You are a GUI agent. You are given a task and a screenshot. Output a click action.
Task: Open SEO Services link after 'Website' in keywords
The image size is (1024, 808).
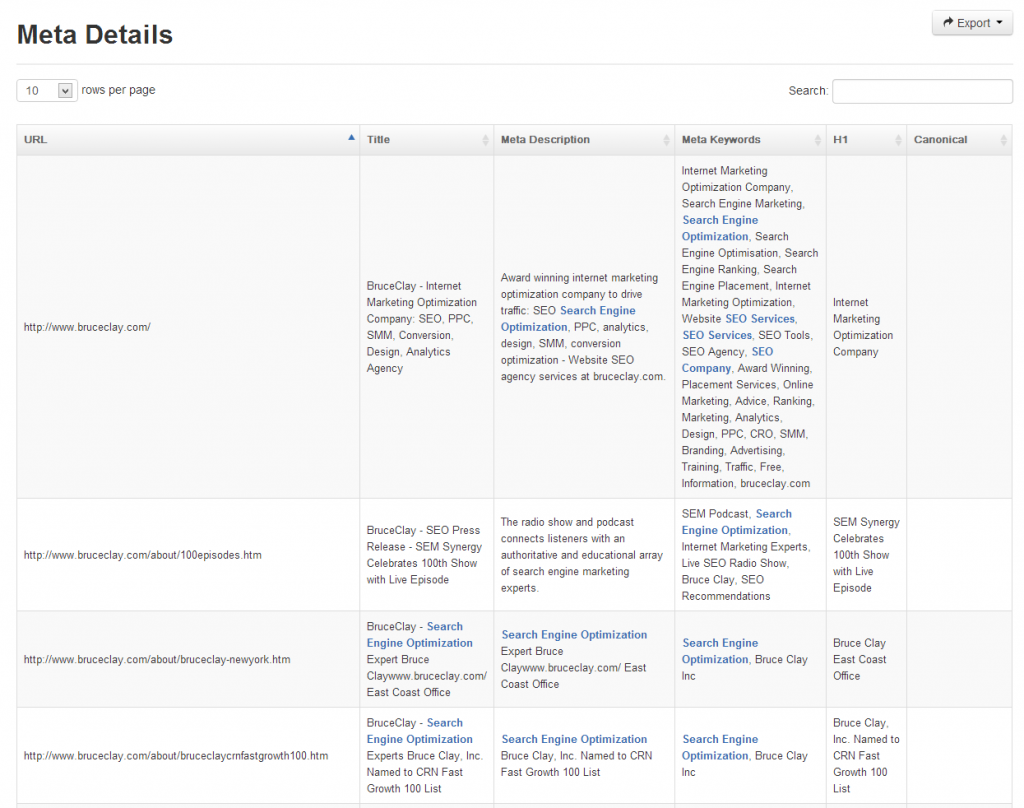(760, 319)
